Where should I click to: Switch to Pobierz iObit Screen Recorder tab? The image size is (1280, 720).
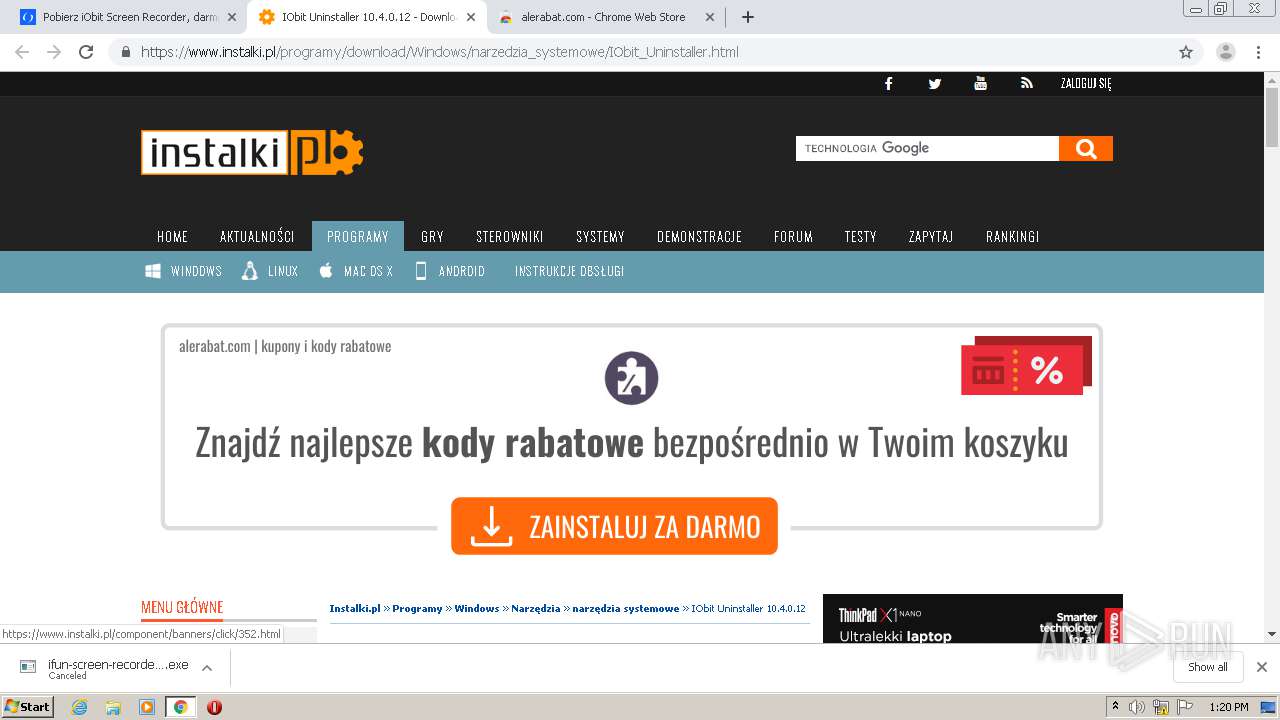tap(130, 17)
